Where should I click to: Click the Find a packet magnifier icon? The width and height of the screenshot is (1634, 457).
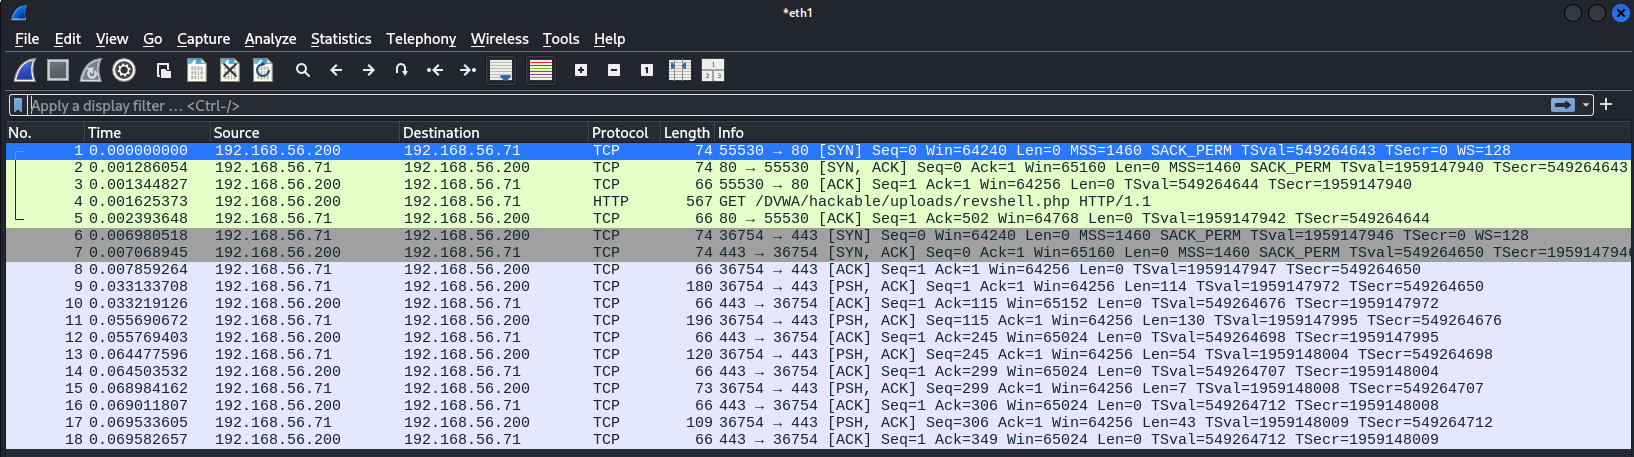click(302, 70)
